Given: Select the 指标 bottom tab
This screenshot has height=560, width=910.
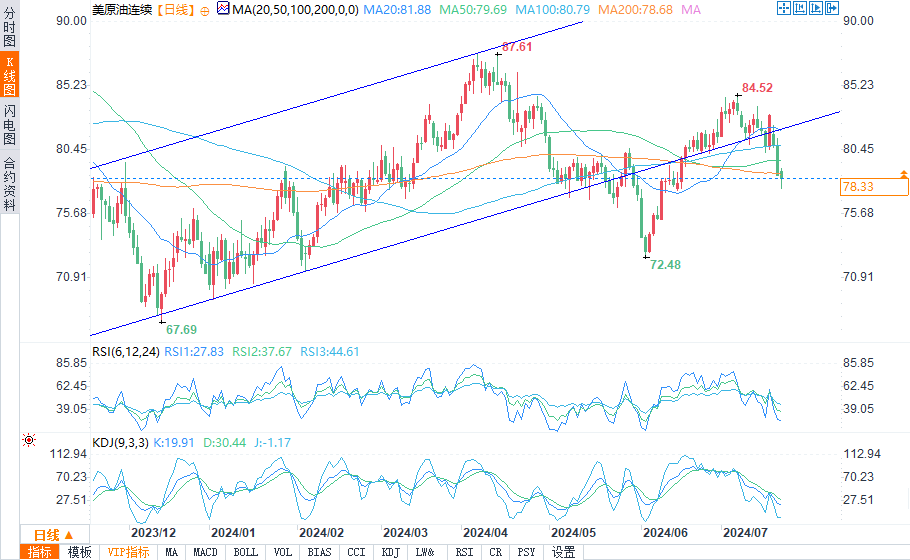Looking at the screenshot, I should click(x=39, y=552).
